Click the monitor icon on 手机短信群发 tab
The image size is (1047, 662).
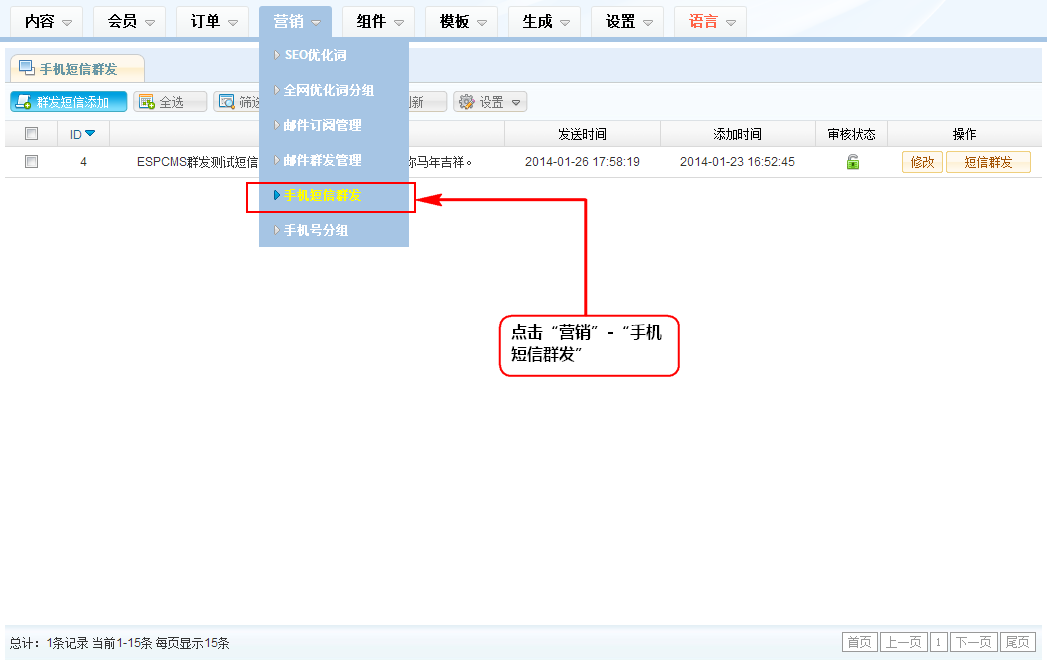(x=27, y=68)
